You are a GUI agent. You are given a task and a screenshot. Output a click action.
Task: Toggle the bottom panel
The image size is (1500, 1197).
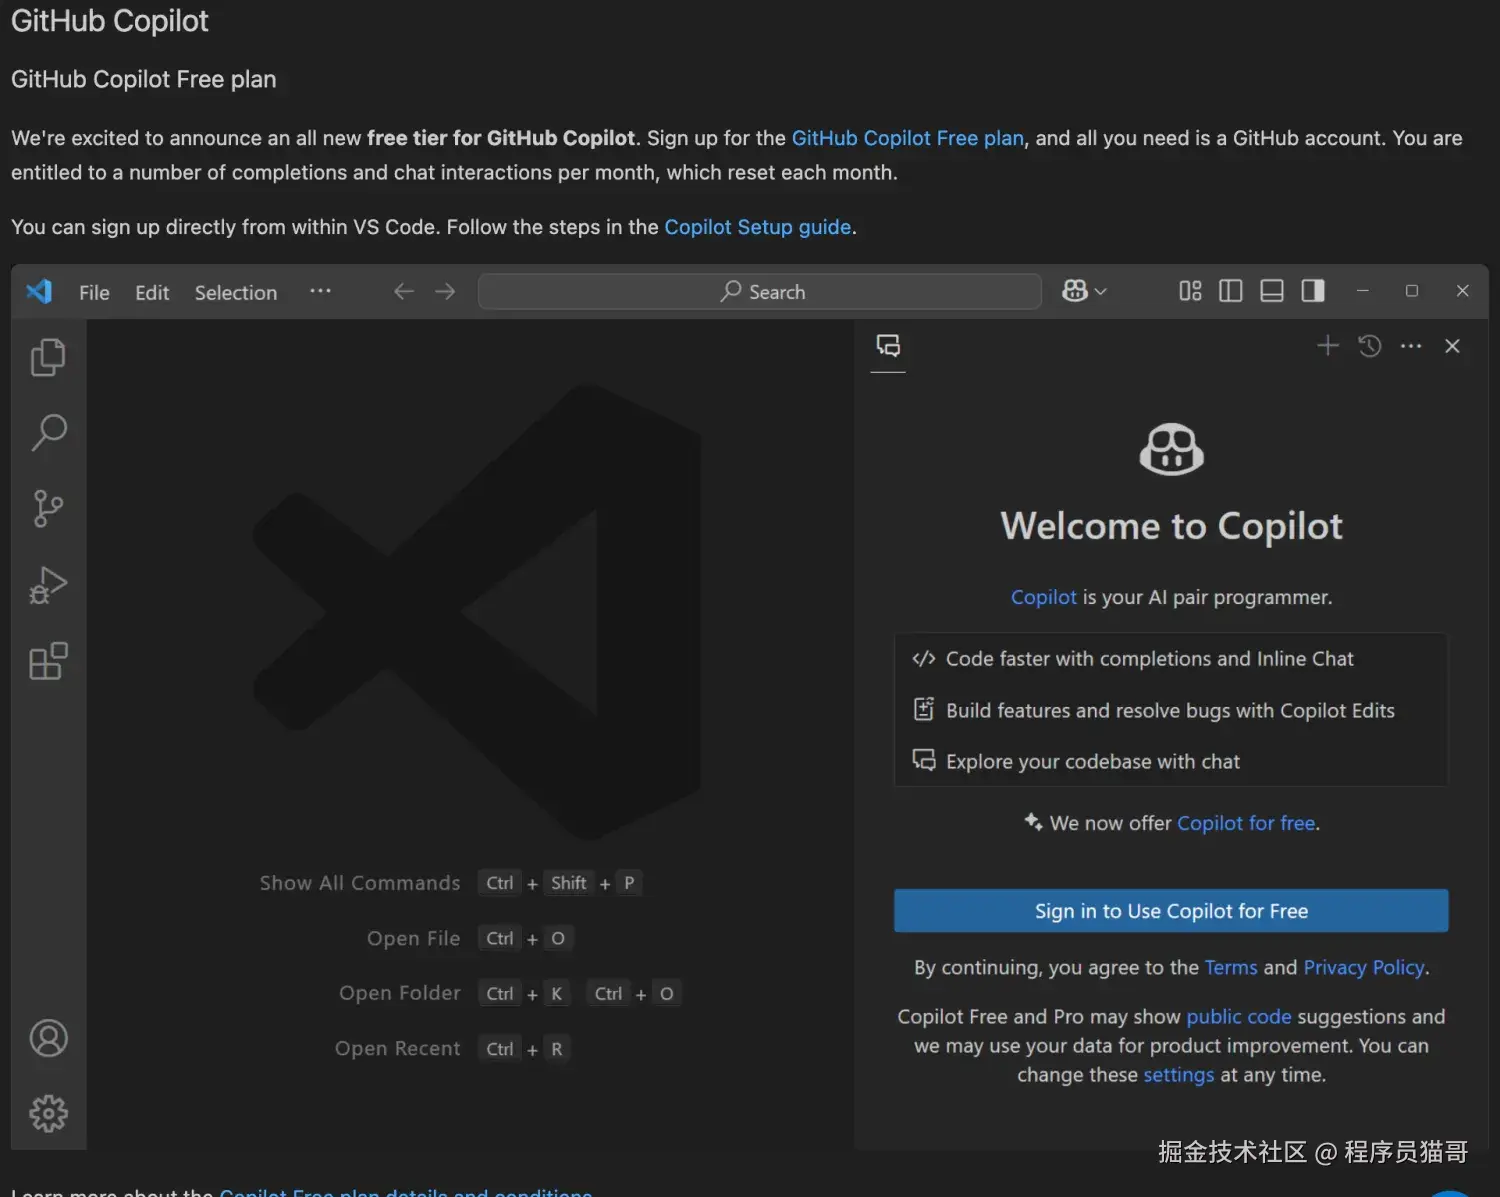point(1272,291)
